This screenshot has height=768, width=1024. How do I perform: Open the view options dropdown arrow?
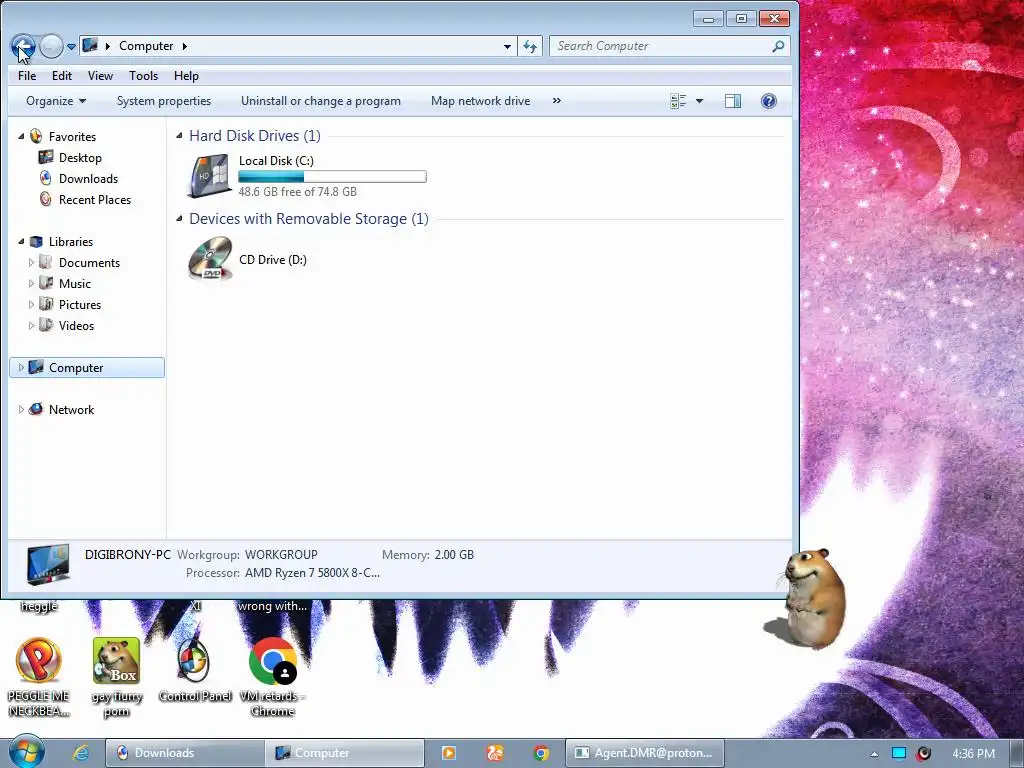tap(699, 101)
